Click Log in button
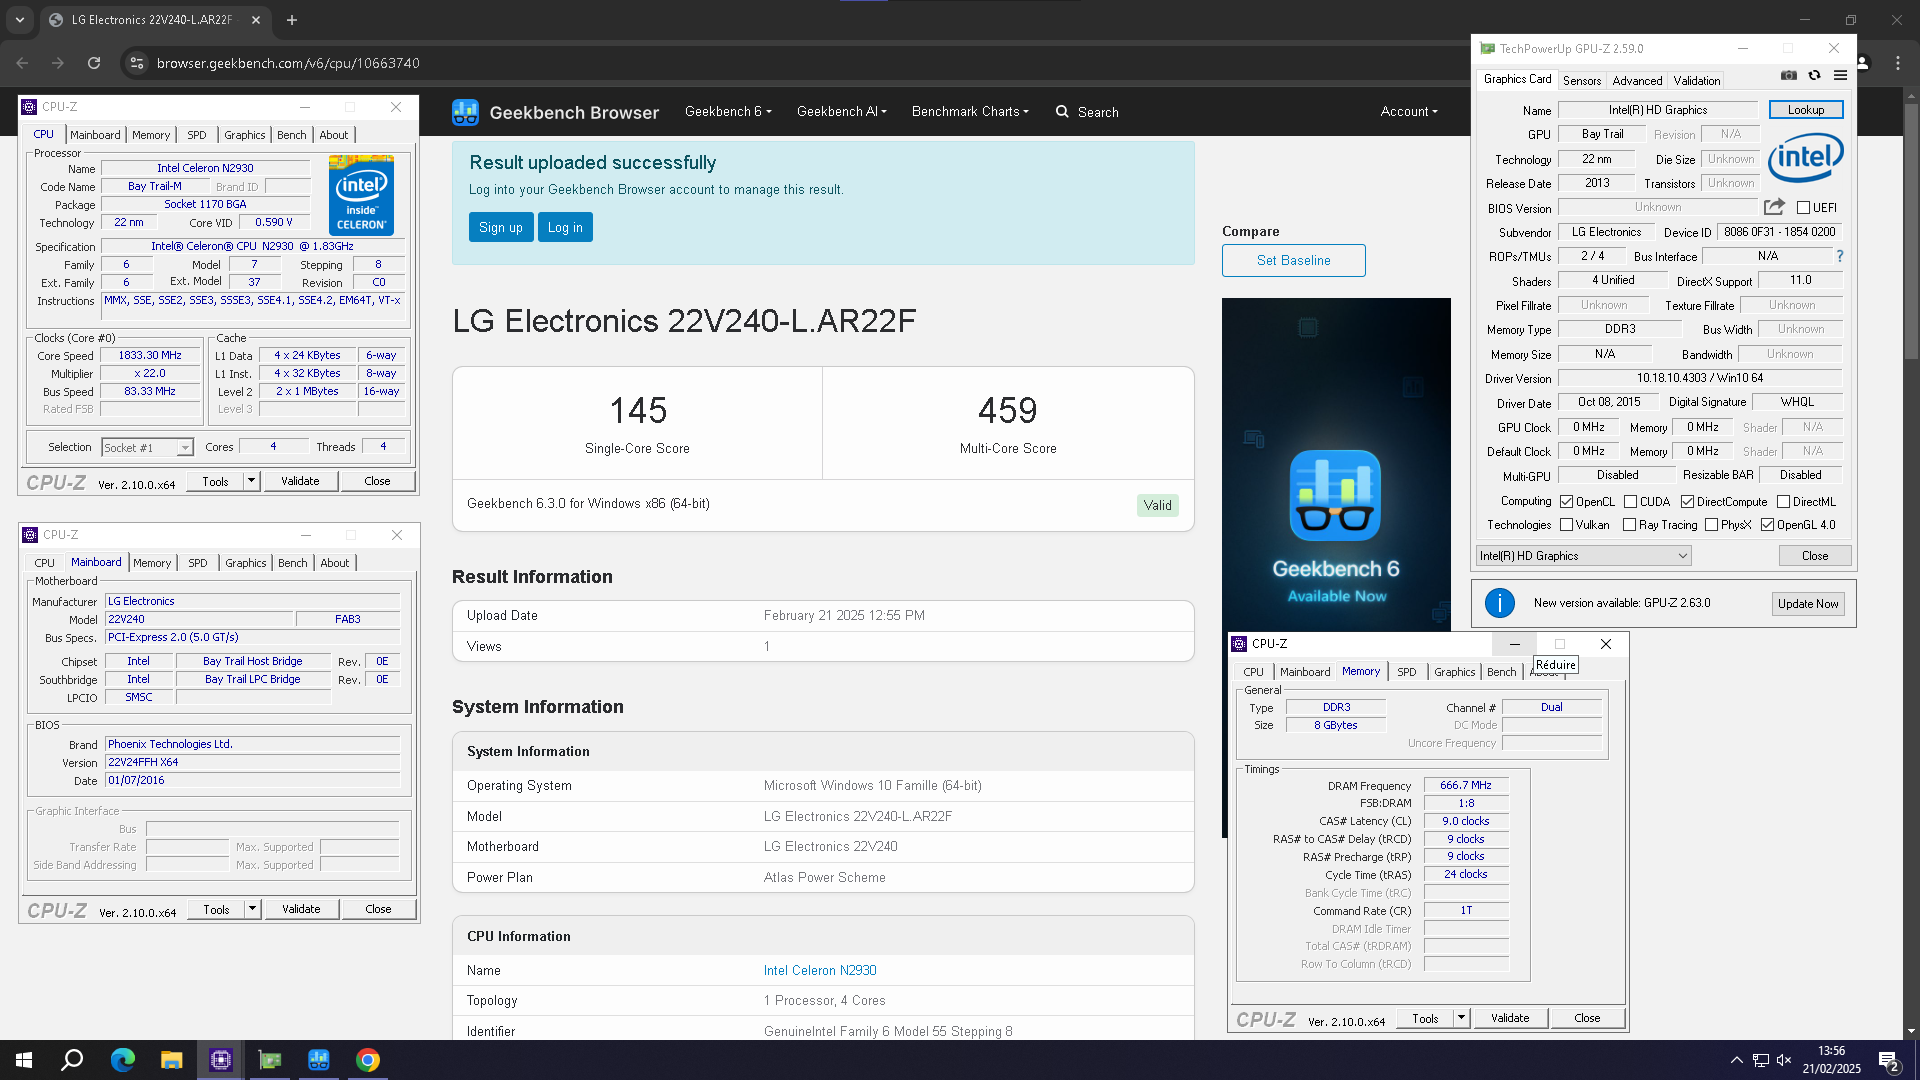Viewport: 1920px width, 1080px height. (565, 228)
